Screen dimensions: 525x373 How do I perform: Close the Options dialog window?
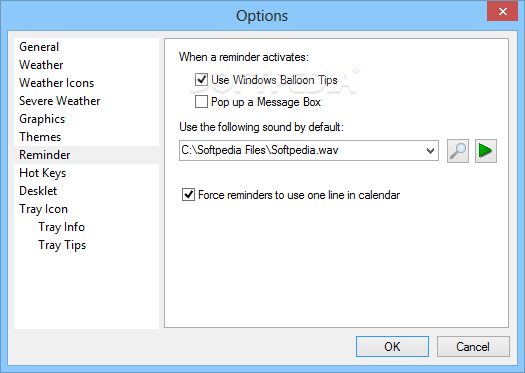pyautogui.click(x=502, y=12)
